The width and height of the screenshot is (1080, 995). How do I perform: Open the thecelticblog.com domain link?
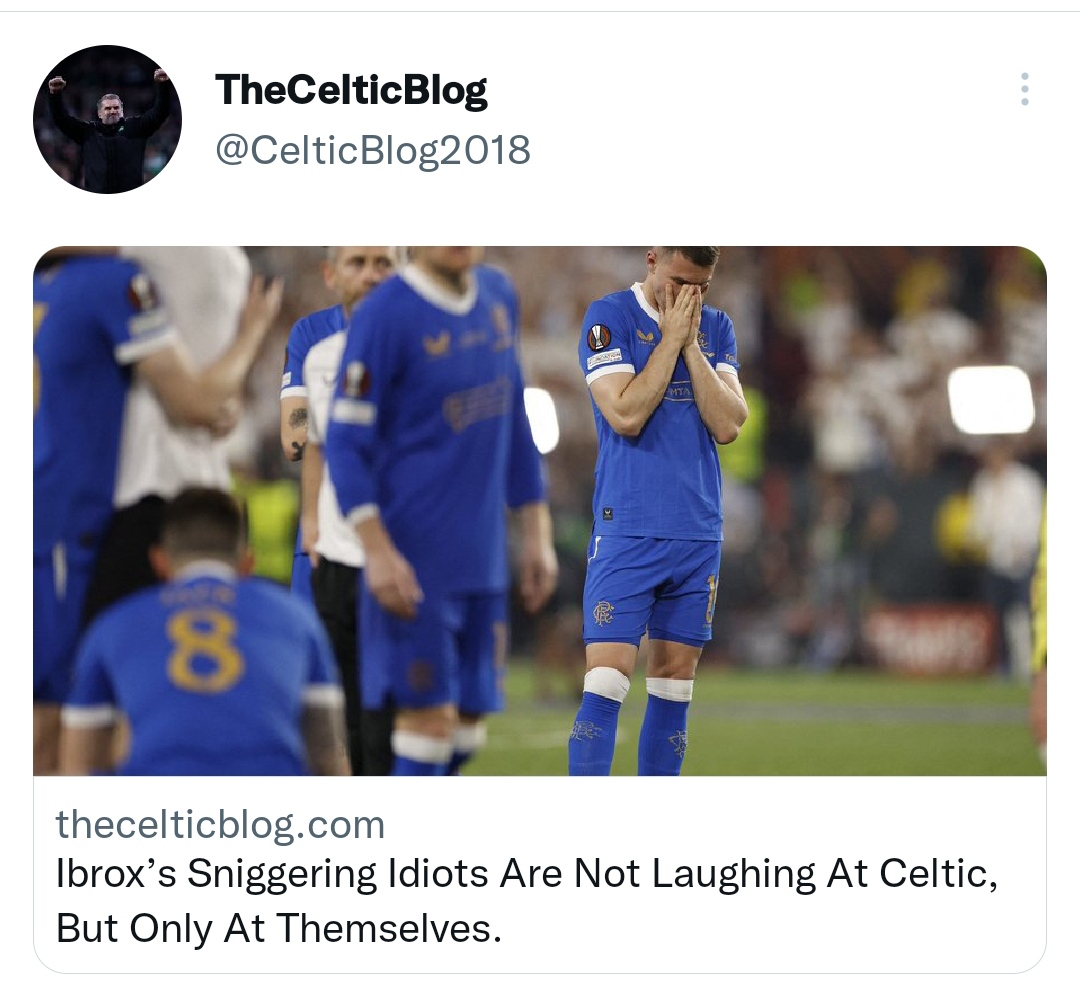pyautogui.click(x=220, y=824)
